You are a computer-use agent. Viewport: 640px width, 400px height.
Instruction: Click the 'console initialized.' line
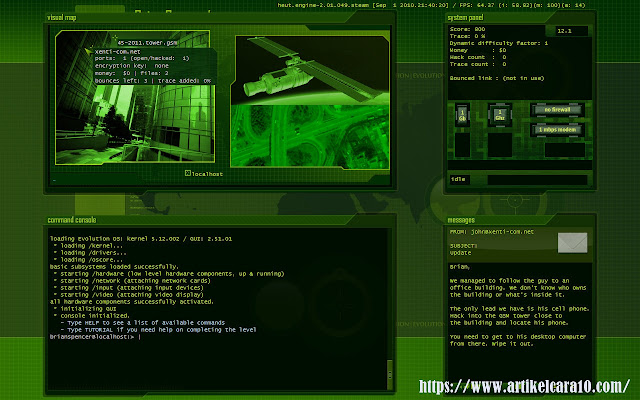pos(92,316)
